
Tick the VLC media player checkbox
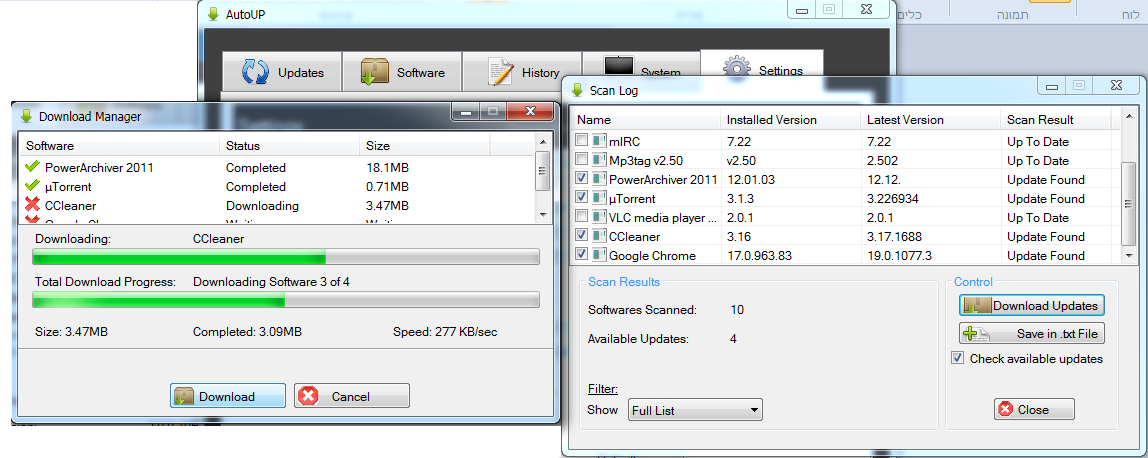(x=581, y=217)
